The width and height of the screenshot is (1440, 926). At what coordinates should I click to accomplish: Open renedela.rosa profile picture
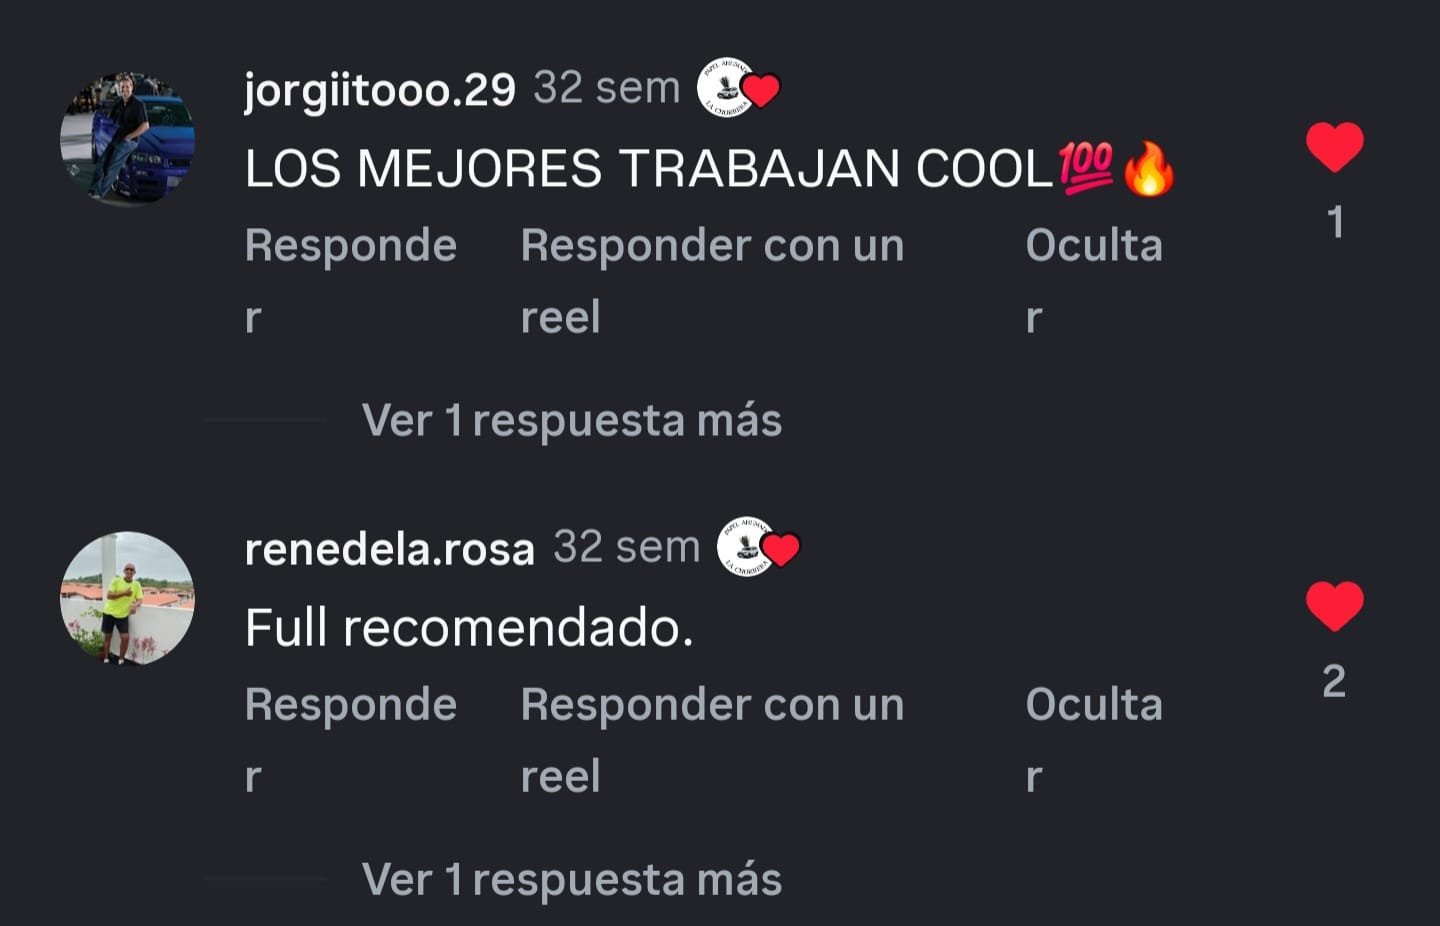coord(128,597)
